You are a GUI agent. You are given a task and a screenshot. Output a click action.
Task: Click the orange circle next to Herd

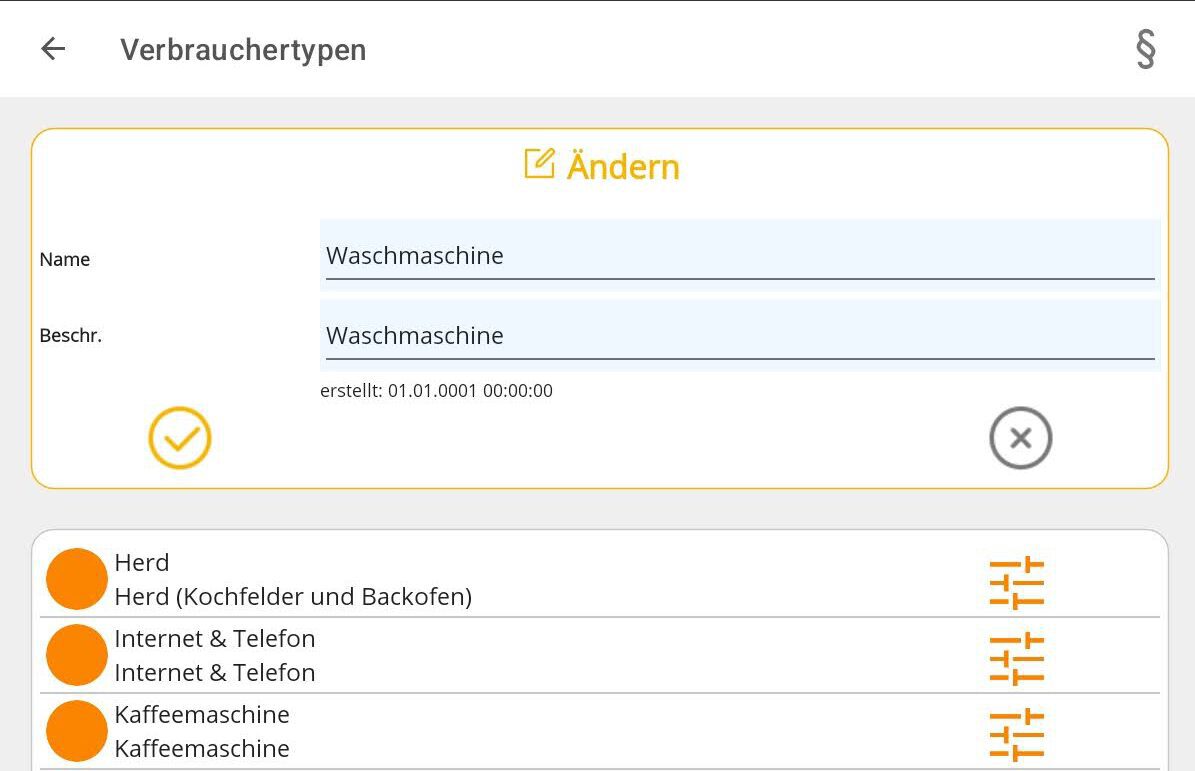(x=77, y=579)
